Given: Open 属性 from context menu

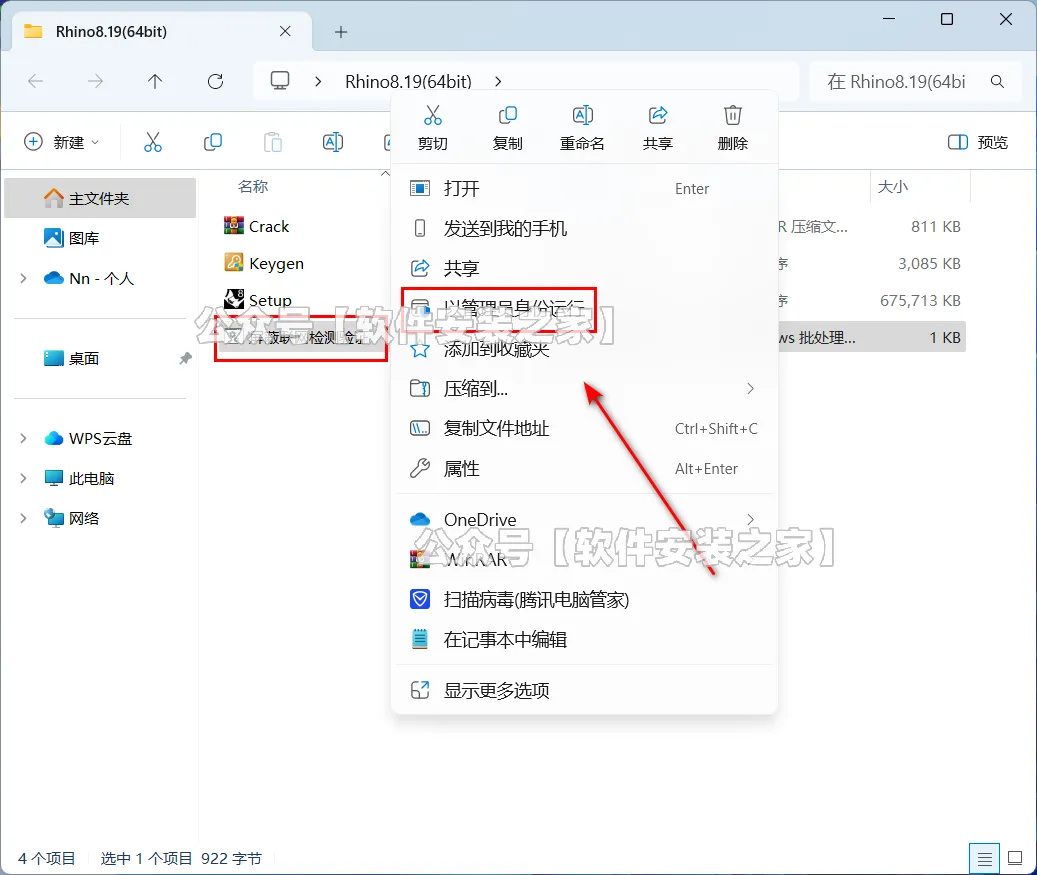Looking at the screenshot, I should [x=584, y=469].
